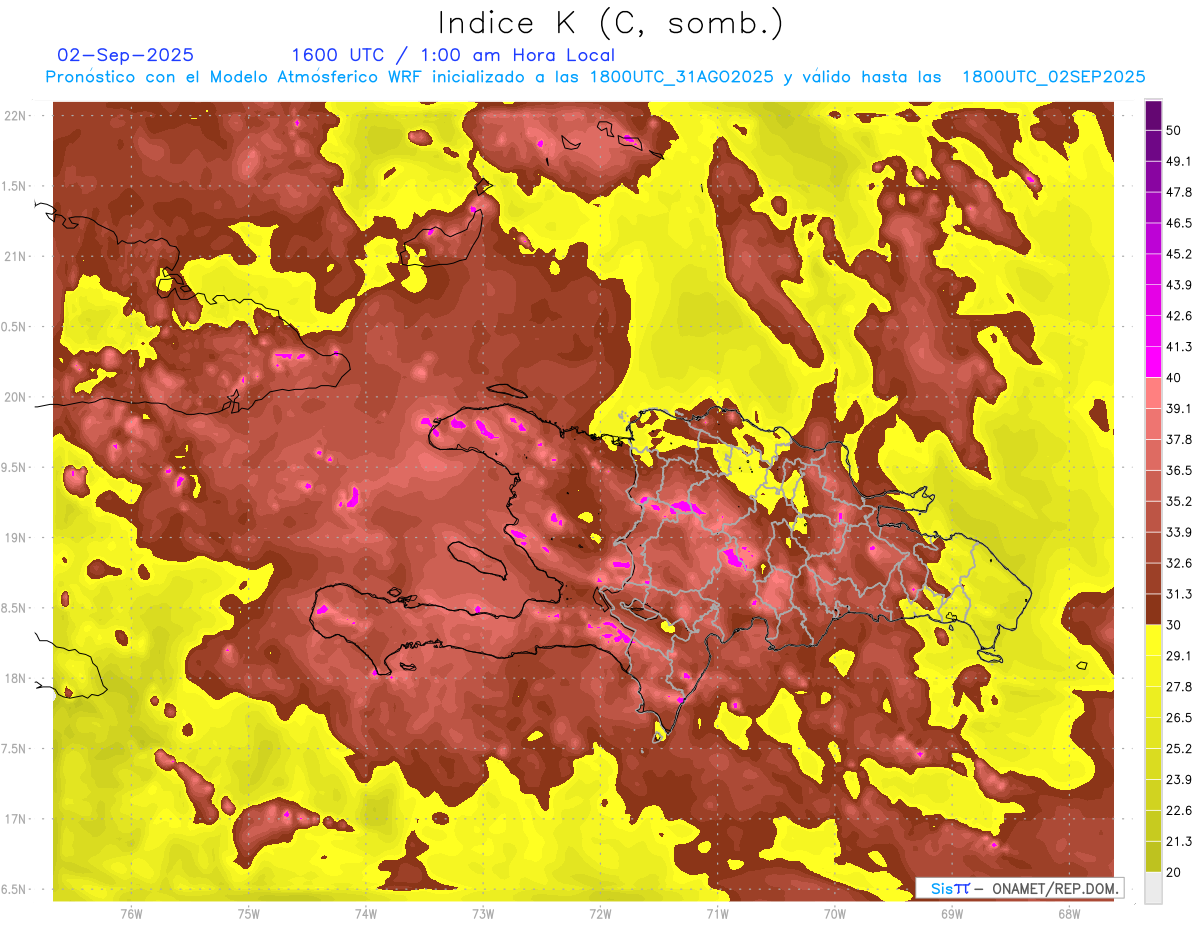1200x927 pixels.
Task: Click the colorbar value label "36.5"
Action: (x=1179, y=470)
